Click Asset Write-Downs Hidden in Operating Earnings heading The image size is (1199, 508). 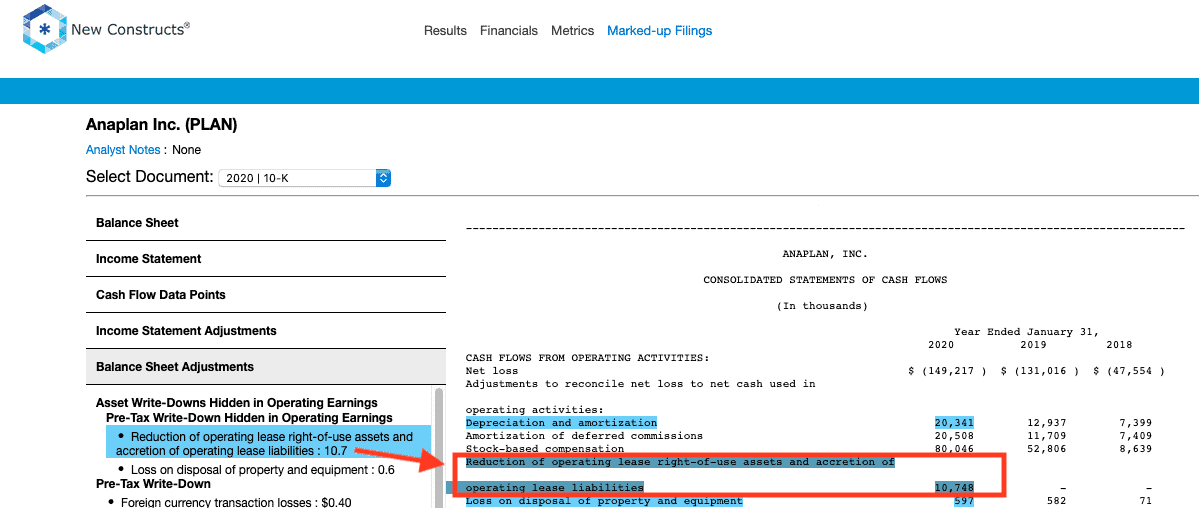click(x=236, y=402)
